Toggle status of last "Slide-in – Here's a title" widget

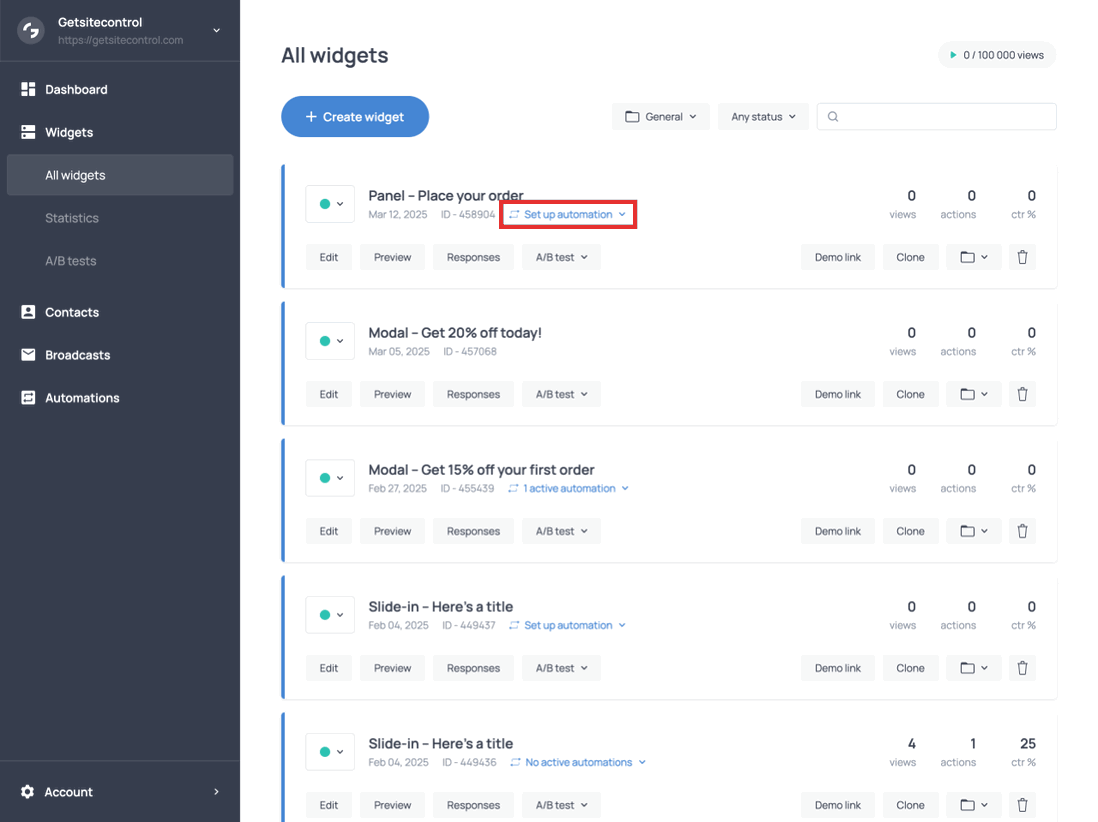[330, 751]
